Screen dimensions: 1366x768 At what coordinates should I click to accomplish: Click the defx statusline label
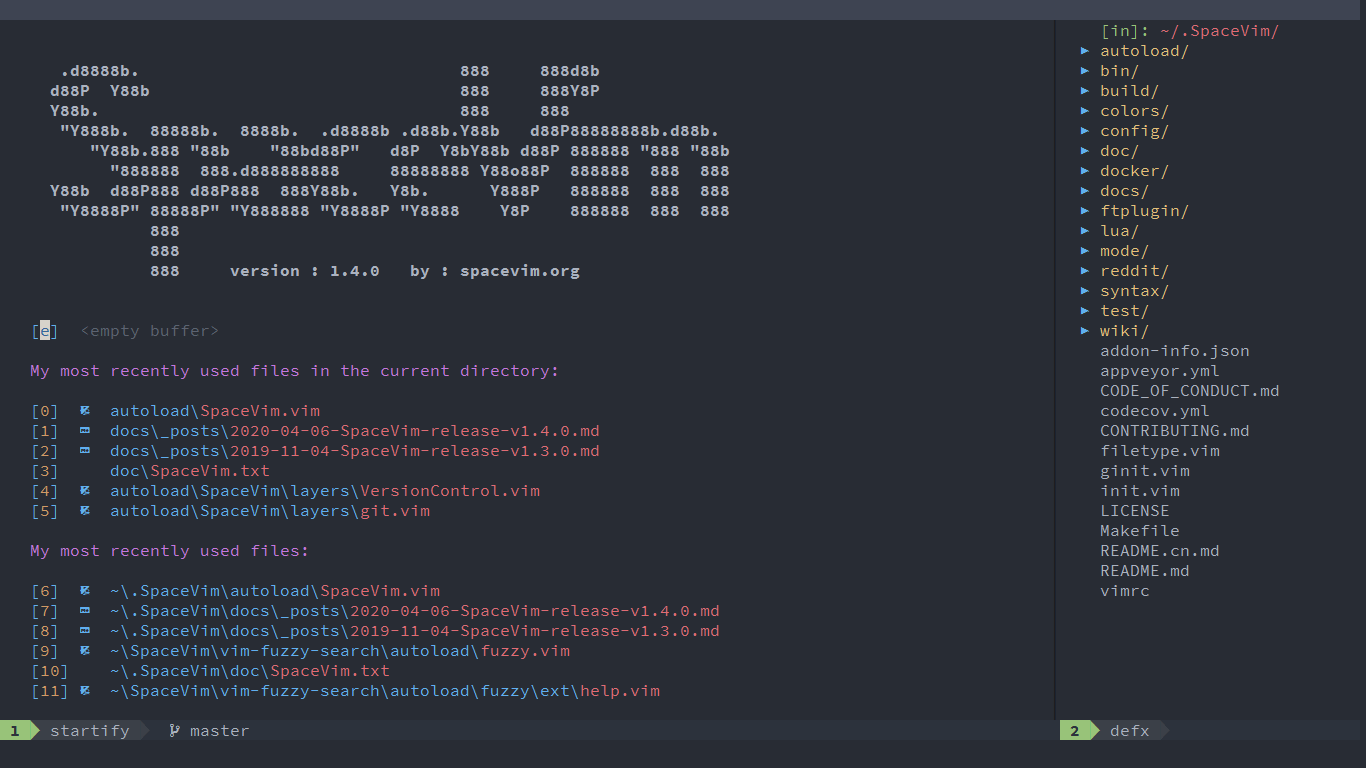1129,730
